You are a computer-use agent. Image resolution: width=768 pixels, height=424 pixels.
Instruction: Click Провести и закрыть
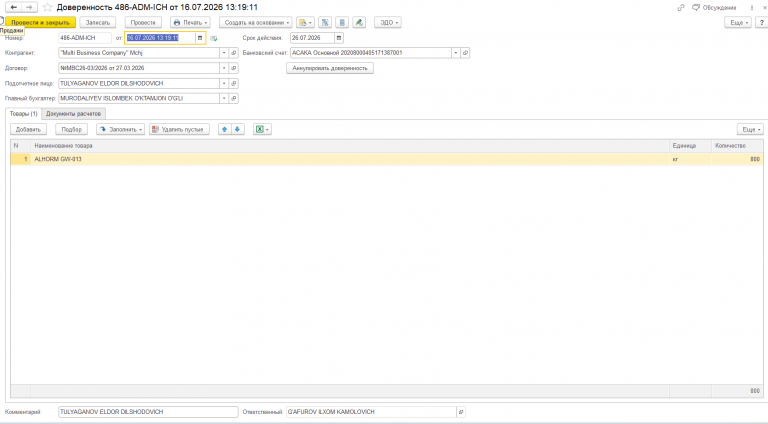[x=40, y=23]
